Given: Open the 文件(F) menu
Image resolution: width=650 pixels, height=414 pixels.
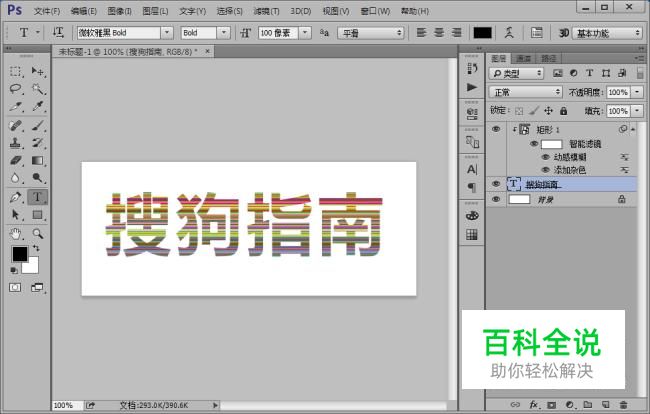Looking at the screenshot, I should (47, 11).
